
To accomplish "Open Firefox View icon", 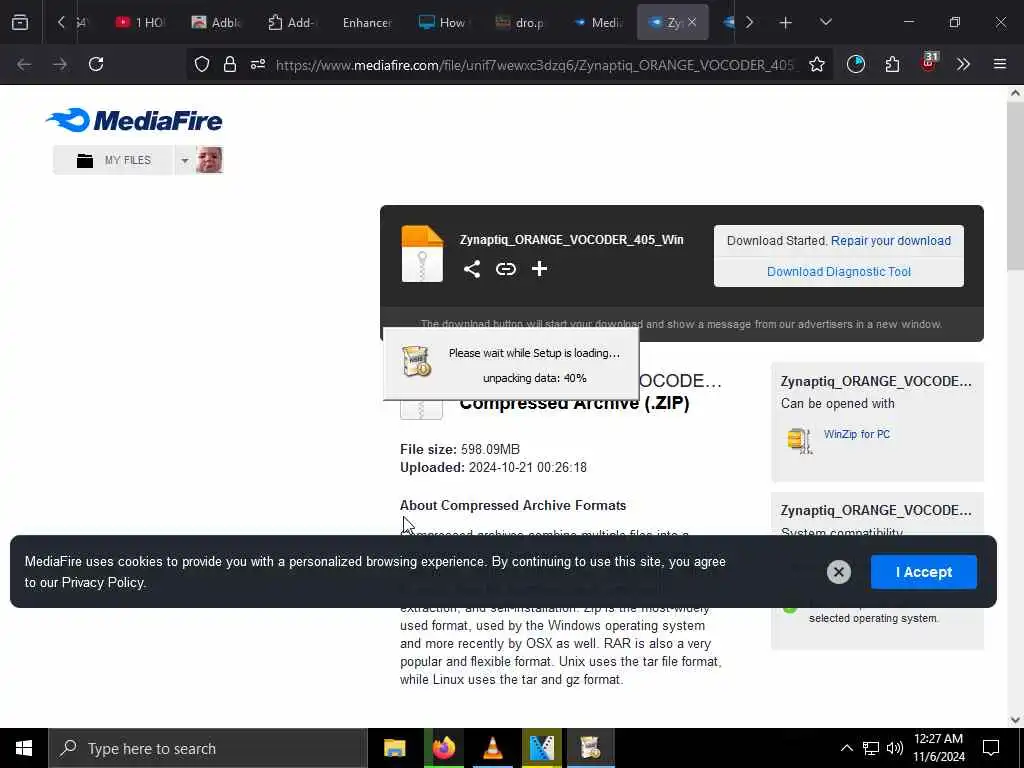I will pyautogui.click(x=20, y=22).
